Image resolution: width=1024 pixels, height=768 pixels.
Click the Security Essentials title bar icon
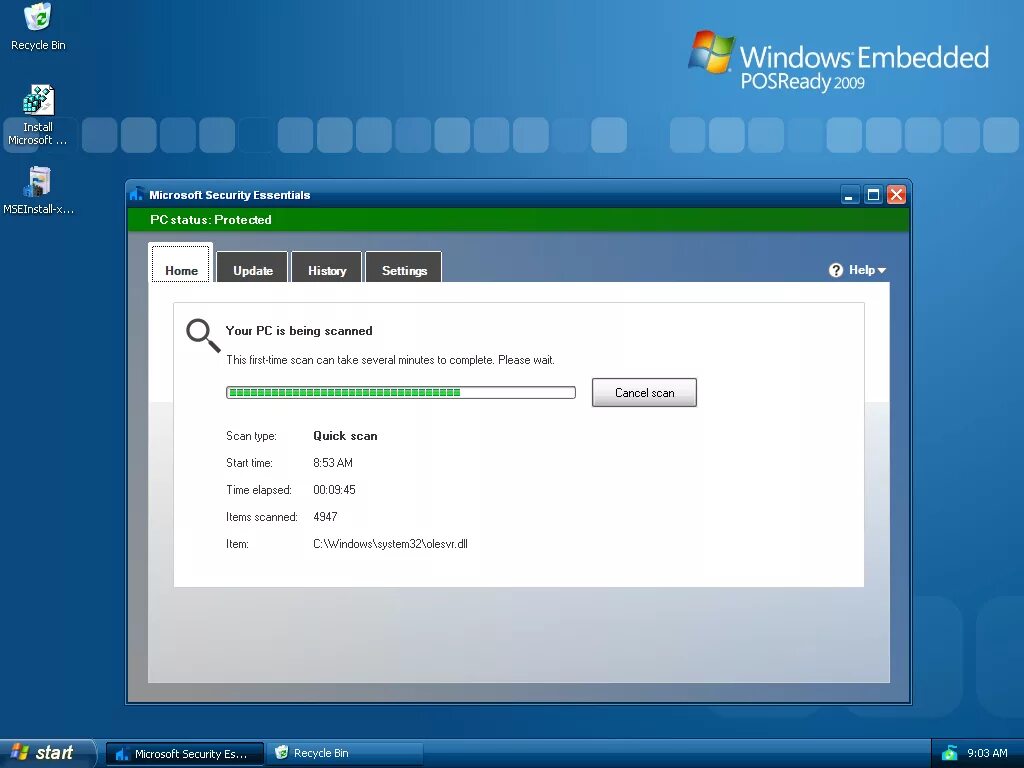click(136, 195)
